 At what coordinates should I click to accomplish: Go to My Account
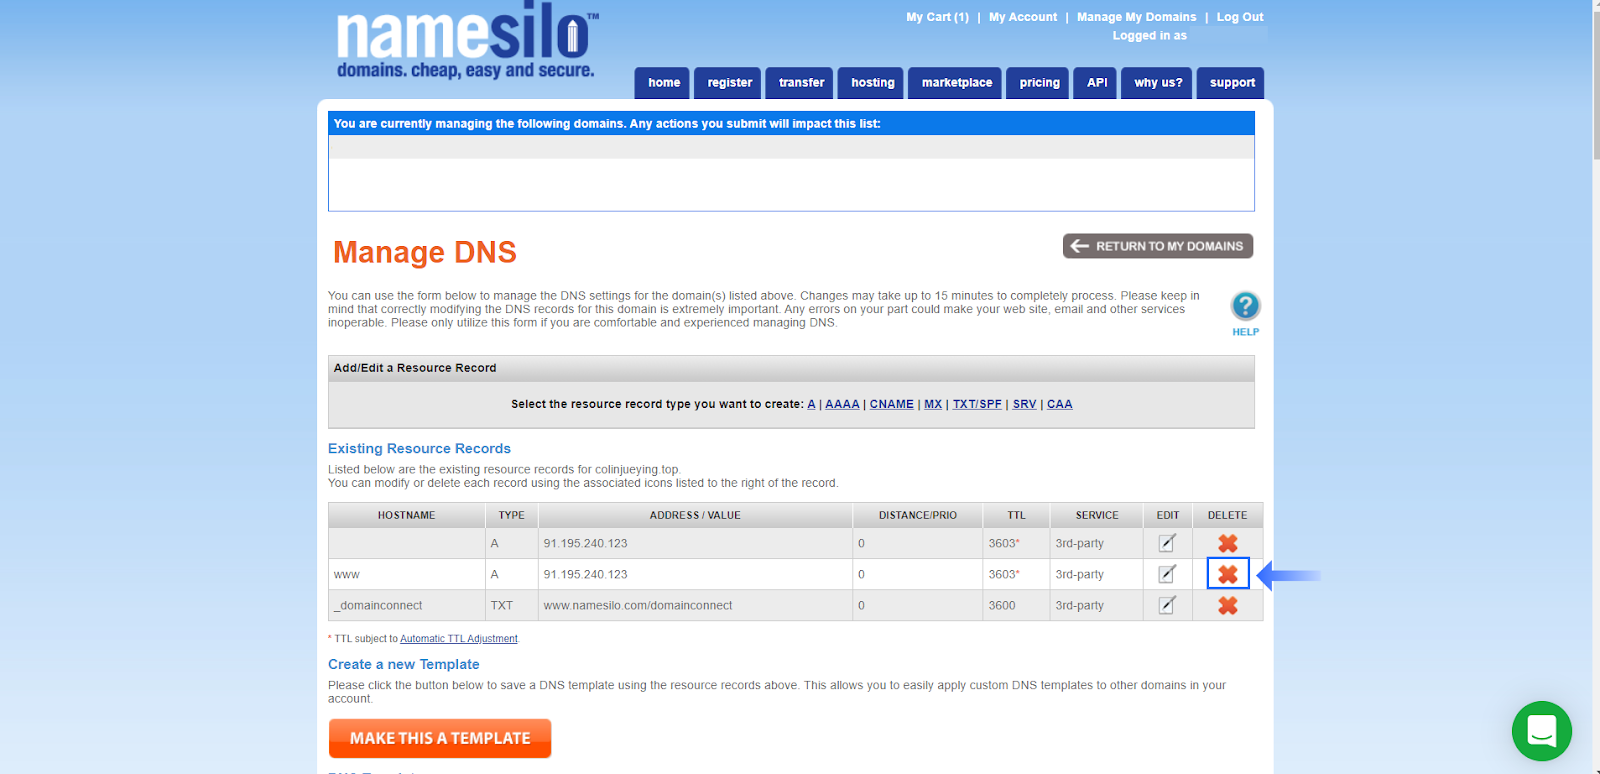1023,17
